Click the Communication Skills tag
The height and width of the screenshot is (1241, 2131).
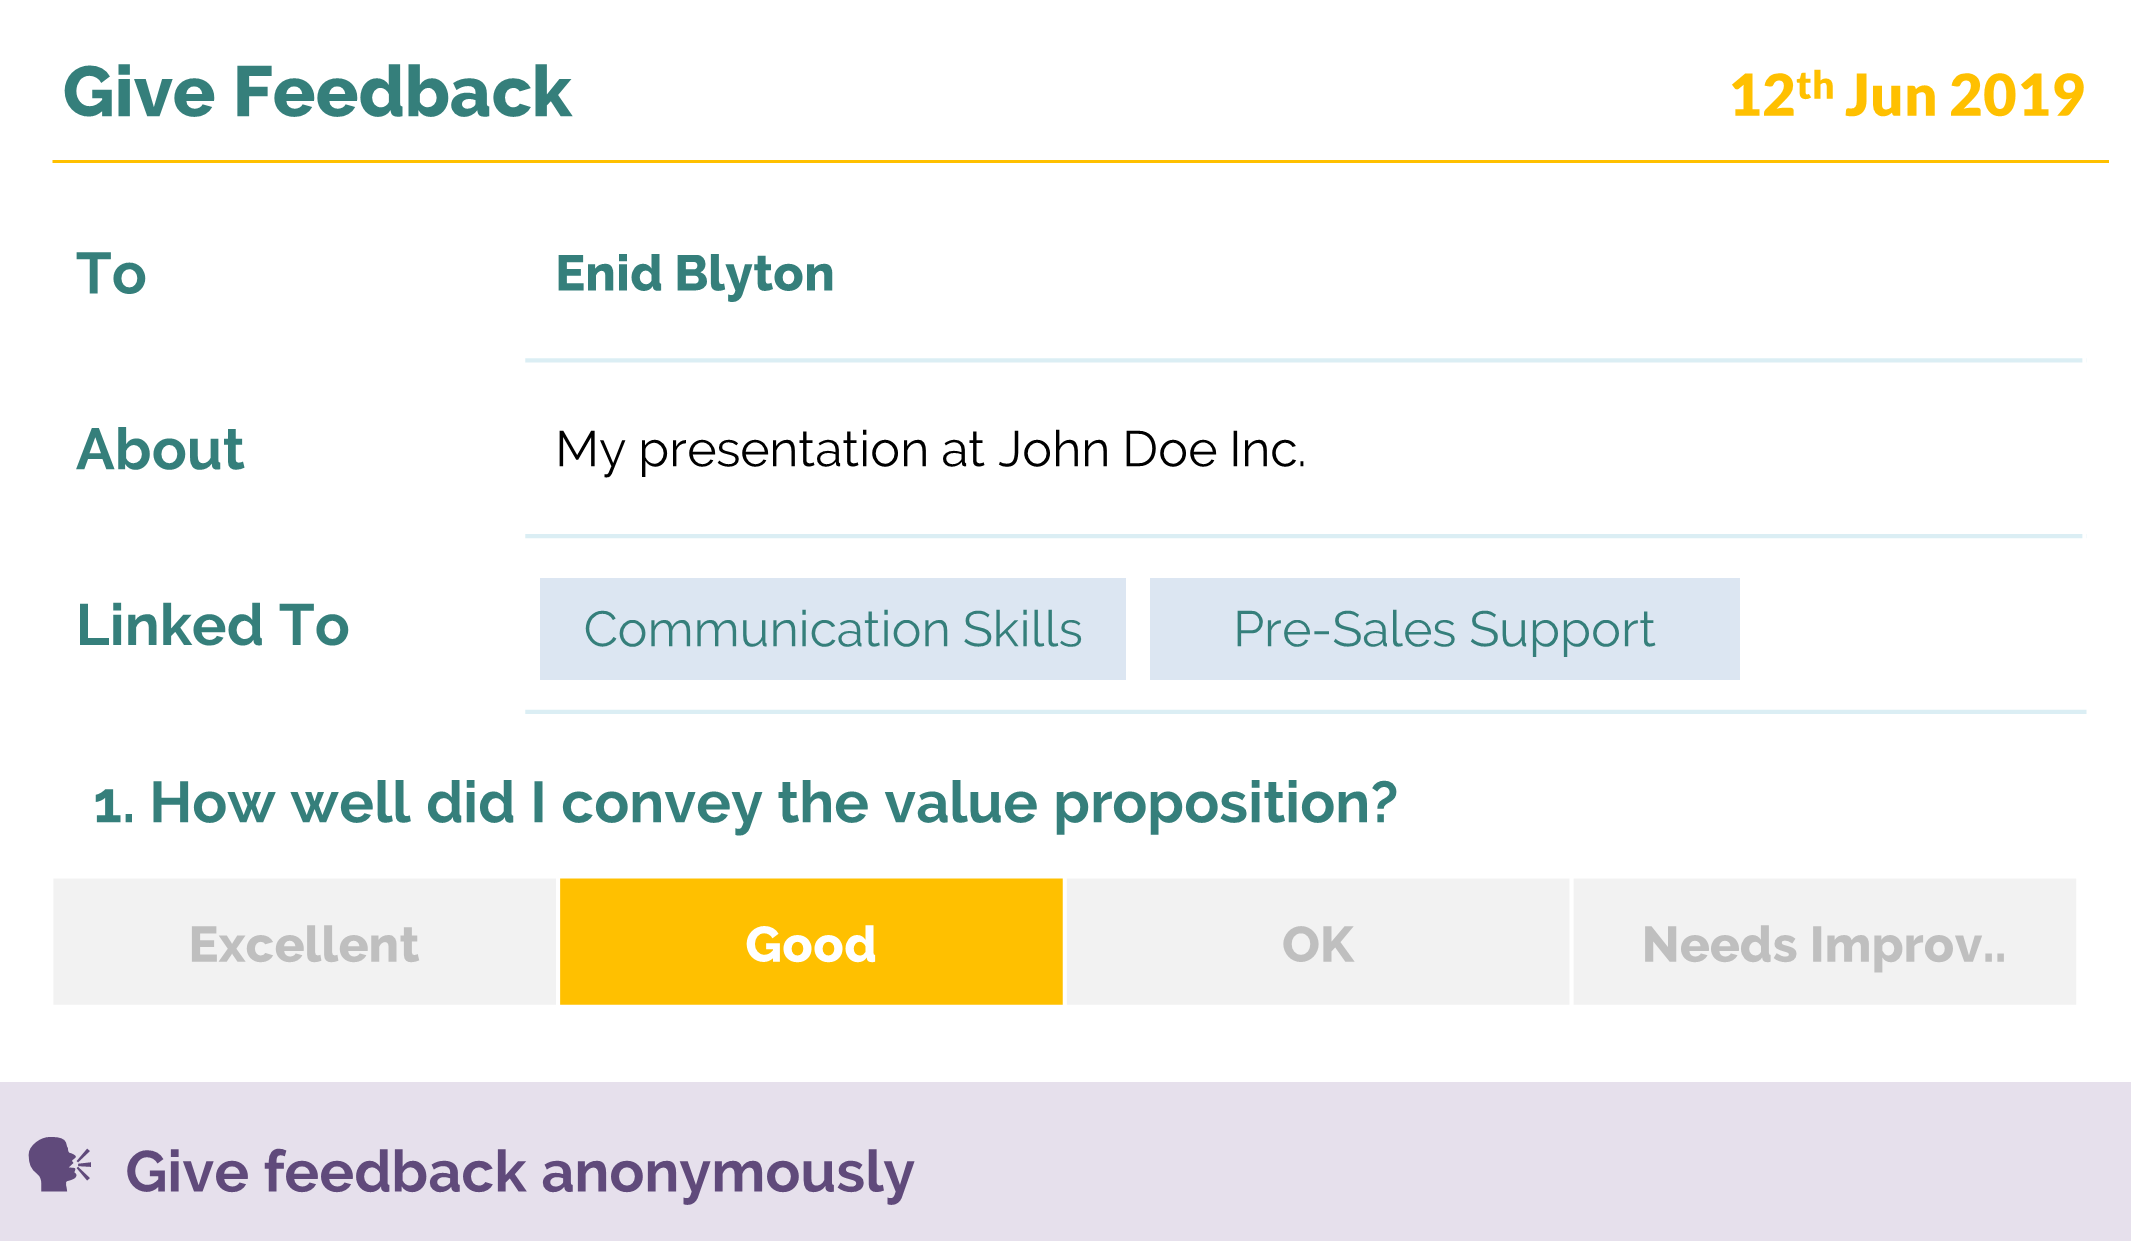coord(833,629)
